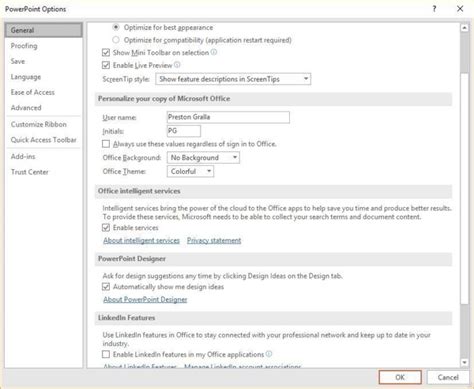Open the Save options category

(x=18, y=61)
